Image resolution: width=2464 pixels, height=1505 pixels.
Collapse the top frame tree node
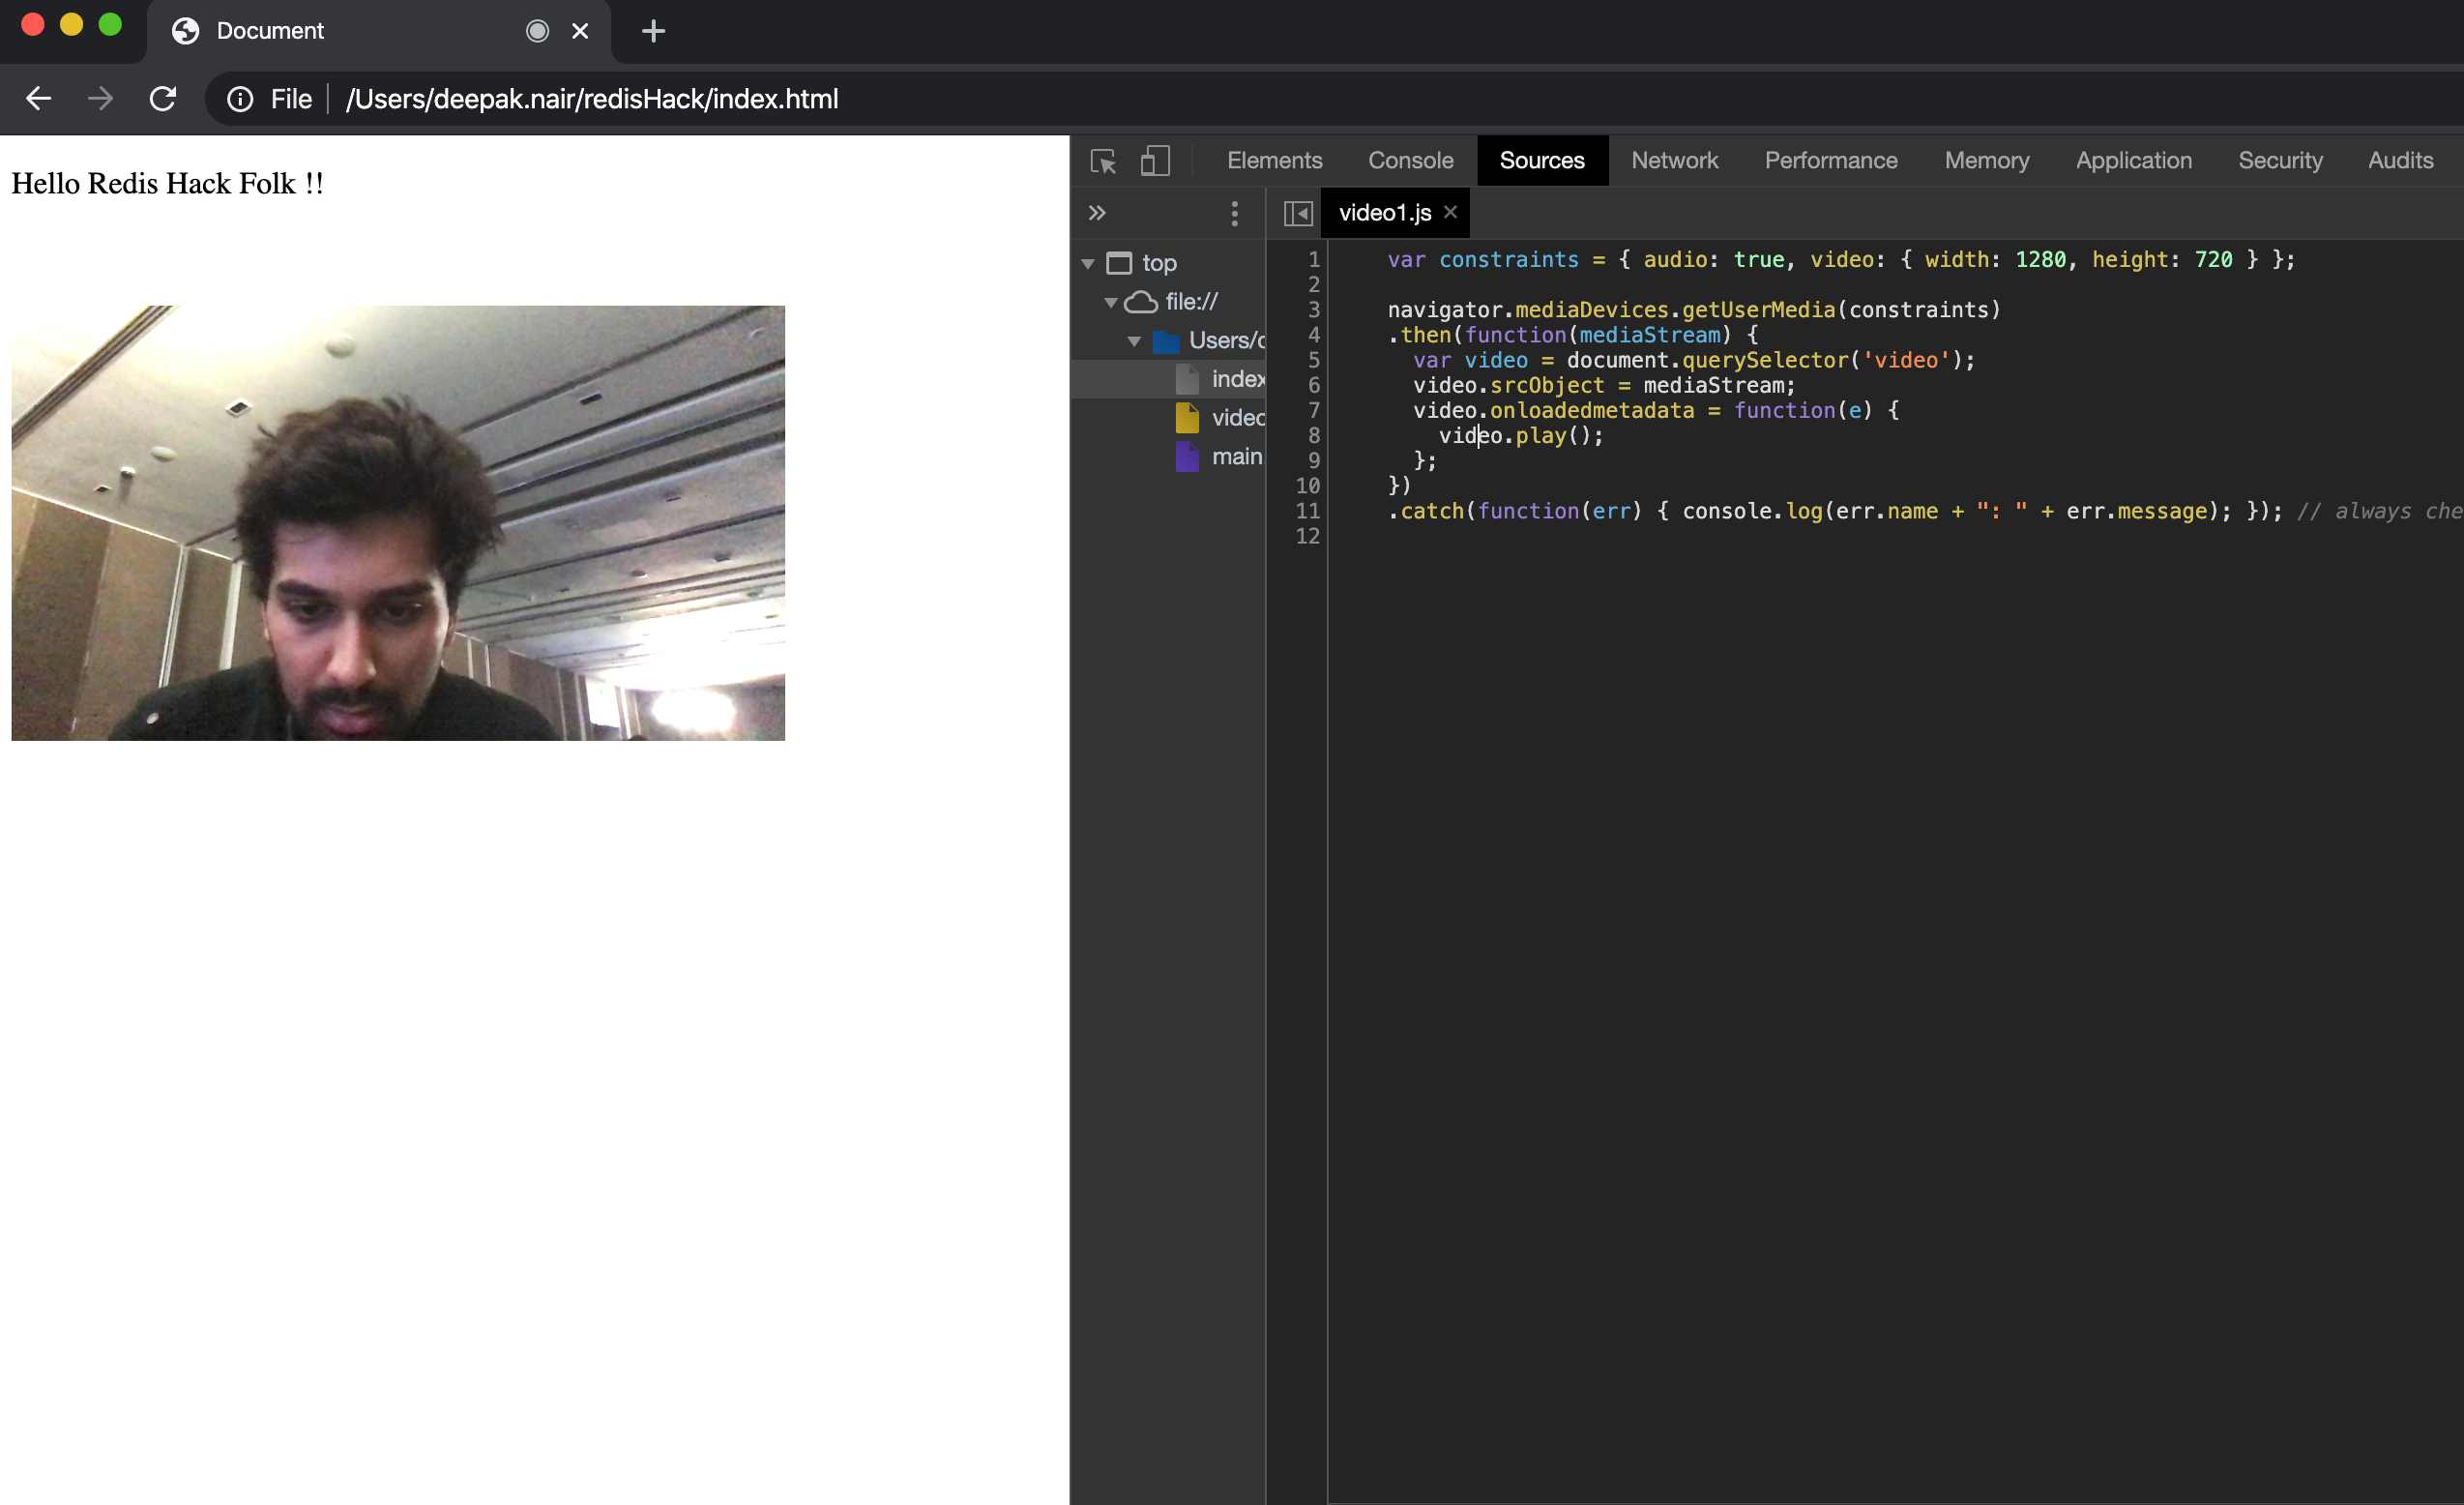point(1088,264)
